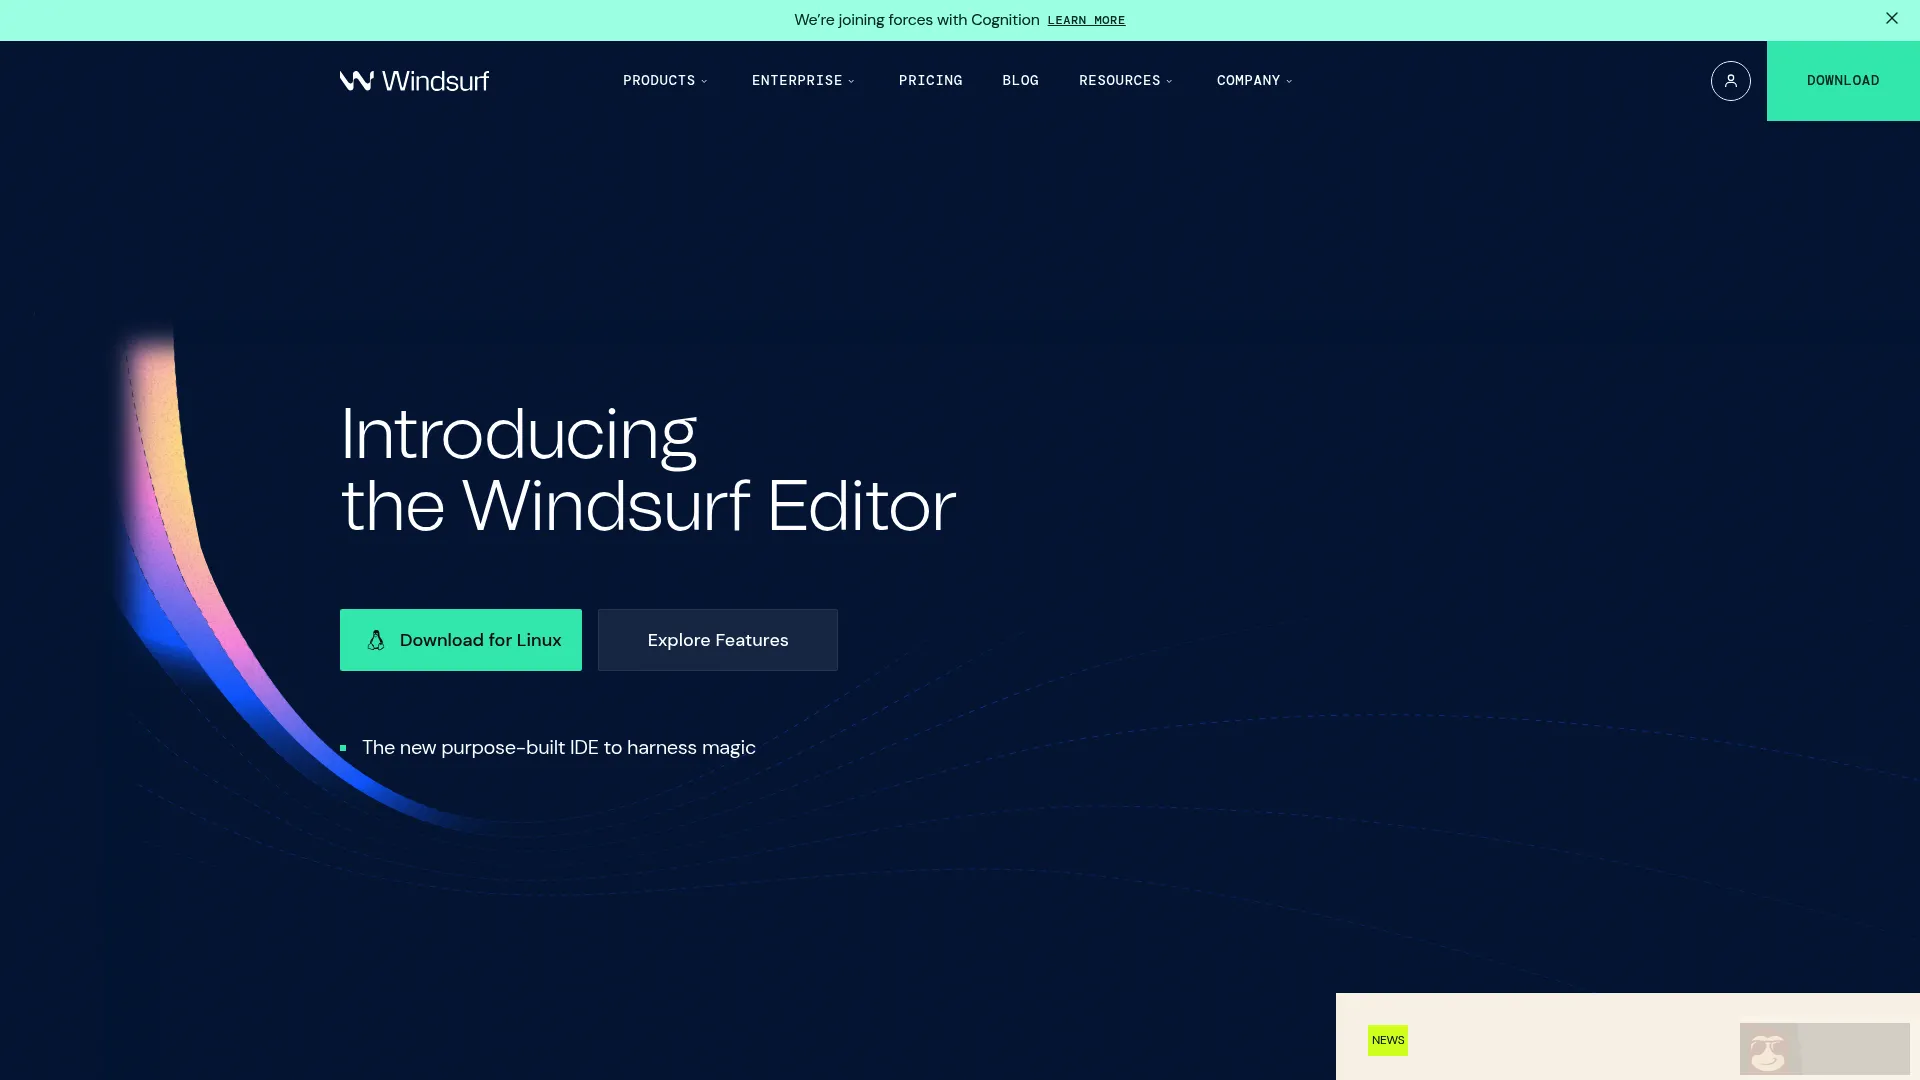Screen dimensions: 1920x1080
Task: Select the NEWS label tag
Action: [1387, 1040]
